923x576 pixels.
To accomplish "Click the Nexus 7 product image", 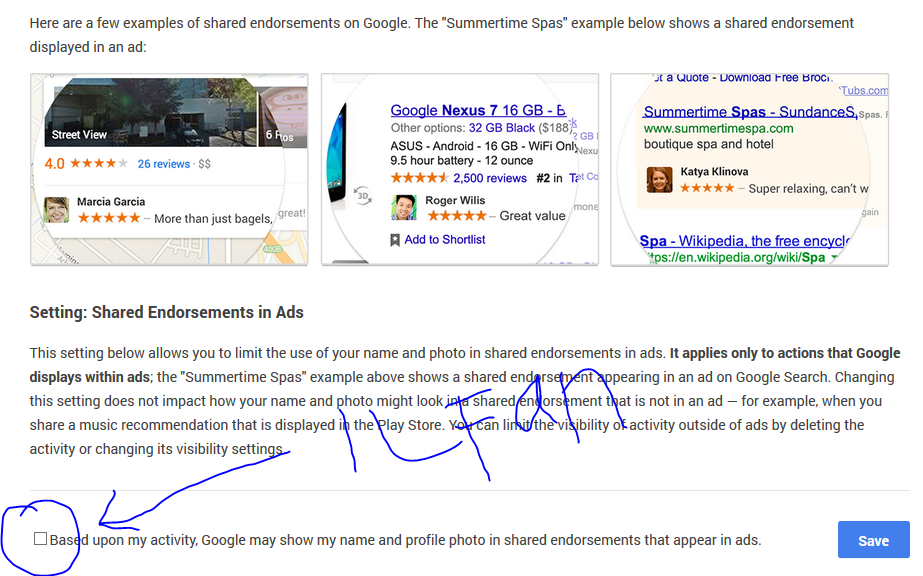I will click(x=337, y=154).
